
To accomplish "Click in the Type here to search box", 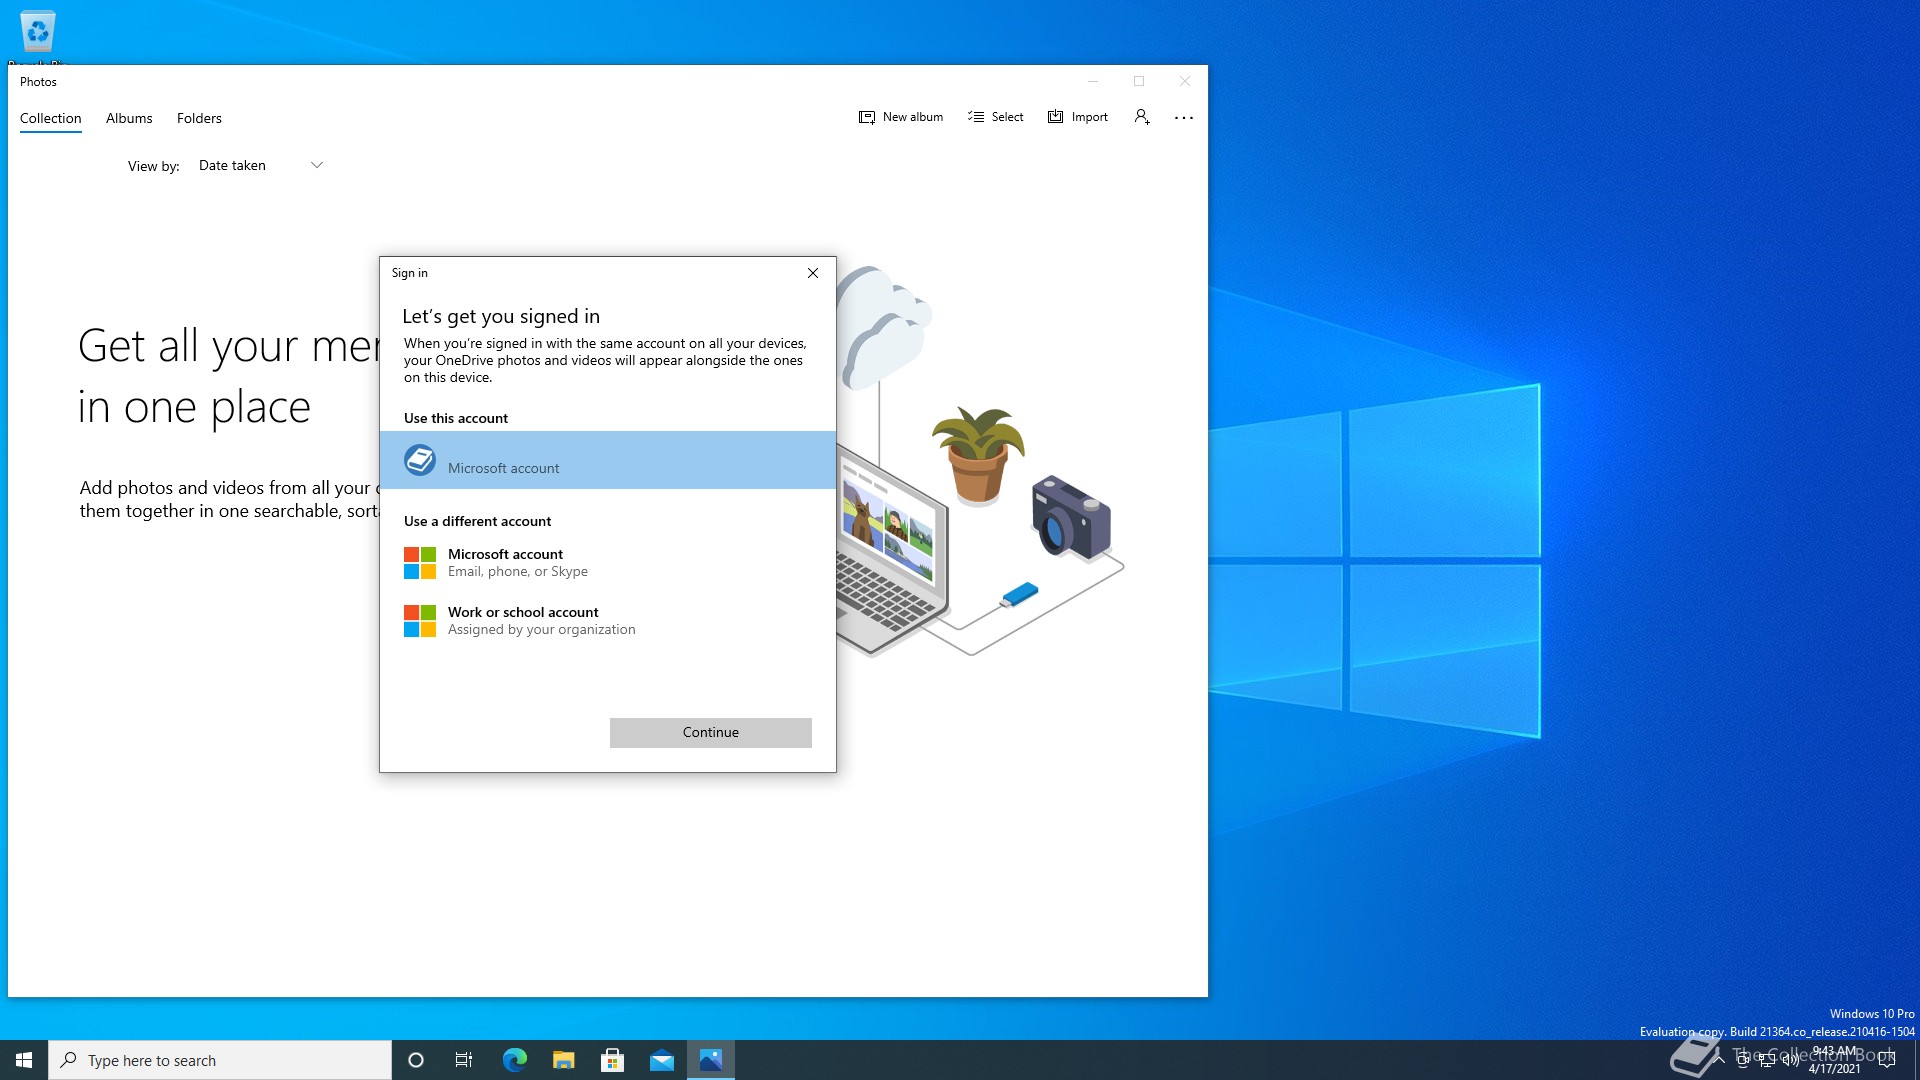I will 220,1060.
